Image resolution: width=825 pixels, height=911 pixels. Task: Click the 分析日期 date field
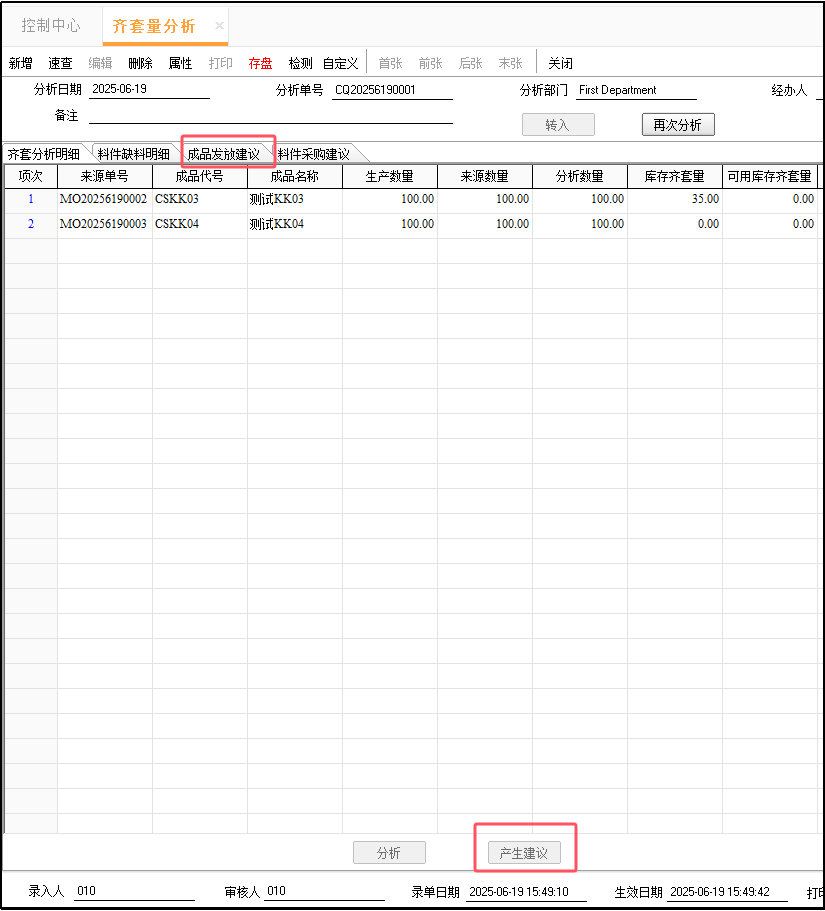point(149,90)
